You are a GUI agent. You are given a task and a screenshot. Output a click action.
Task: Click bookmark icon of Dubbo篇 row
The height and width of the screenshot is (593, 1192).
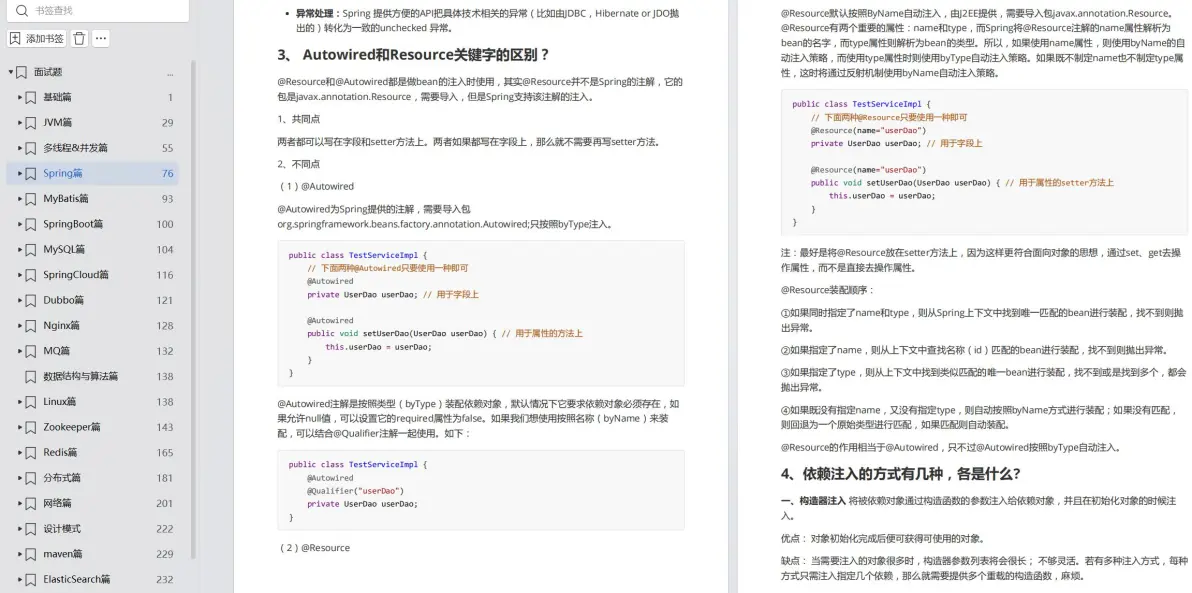[x=30, y=300]
